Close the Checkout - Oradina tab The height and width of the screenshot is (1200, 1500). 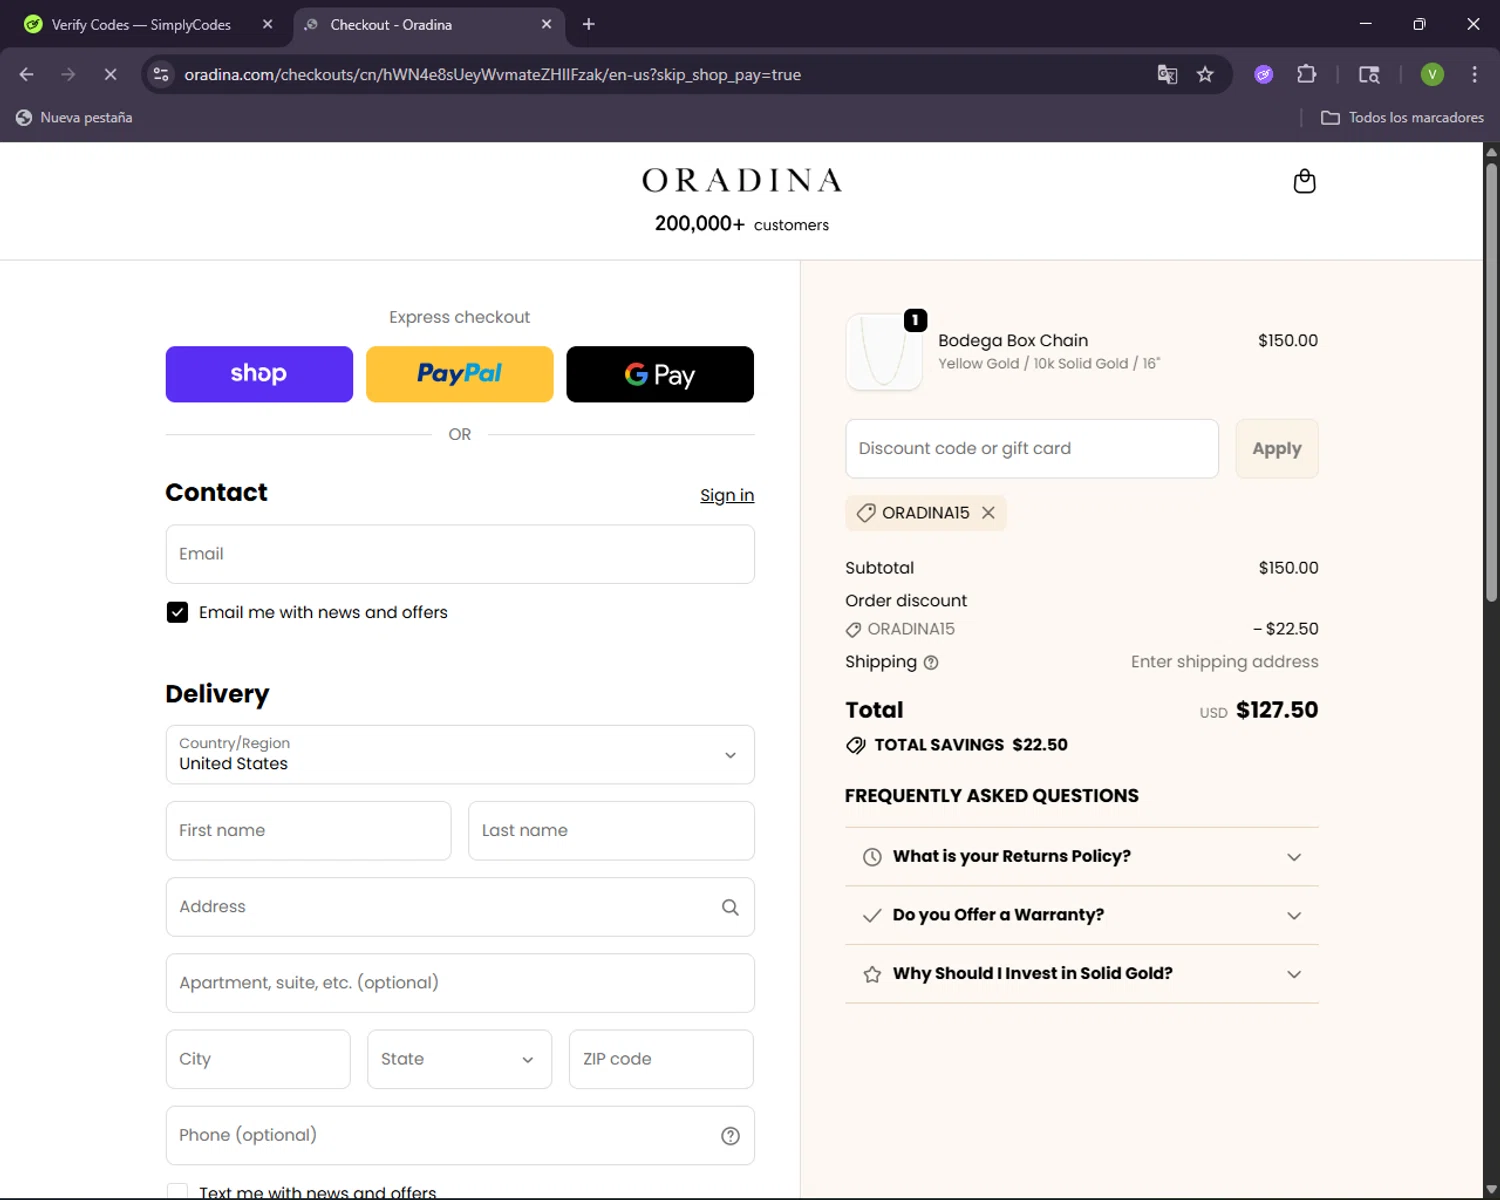(x=546, y=24)
